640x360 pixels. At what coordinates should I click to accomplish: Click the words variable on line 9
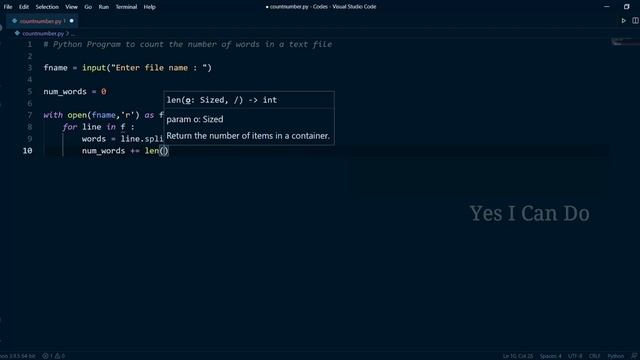pyautogui.click(x=94, y=139)
